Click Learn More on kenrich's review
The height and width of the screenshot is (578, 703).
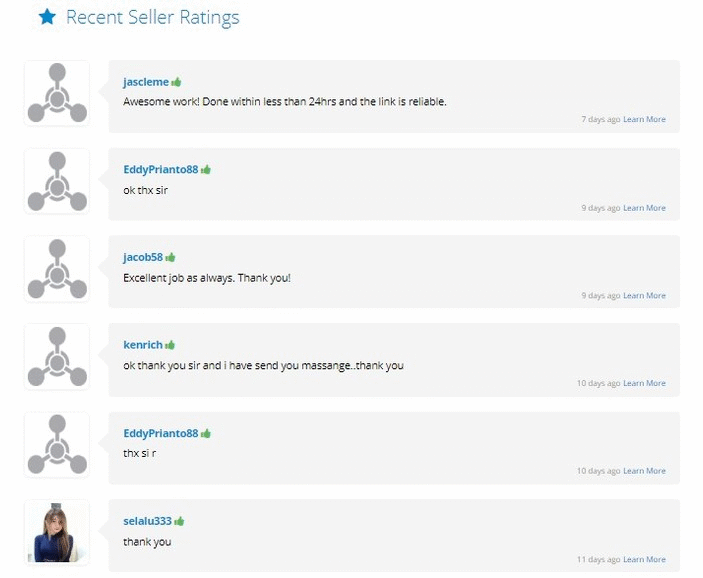644,383
